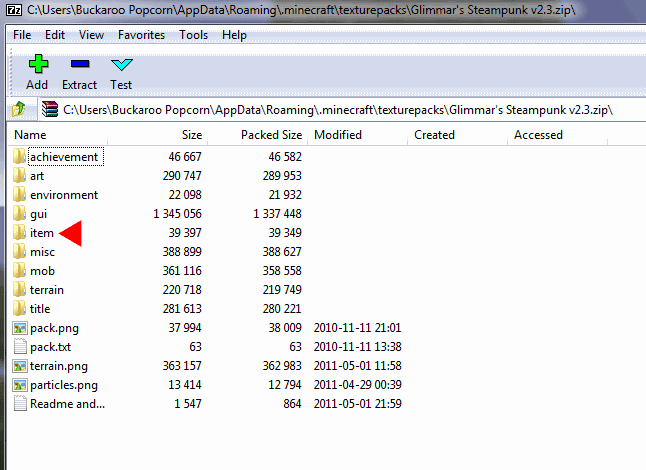The width and height of the screenshot is (646, 470).
Task: Open the Edit menu
Action: tap(55, 35)
